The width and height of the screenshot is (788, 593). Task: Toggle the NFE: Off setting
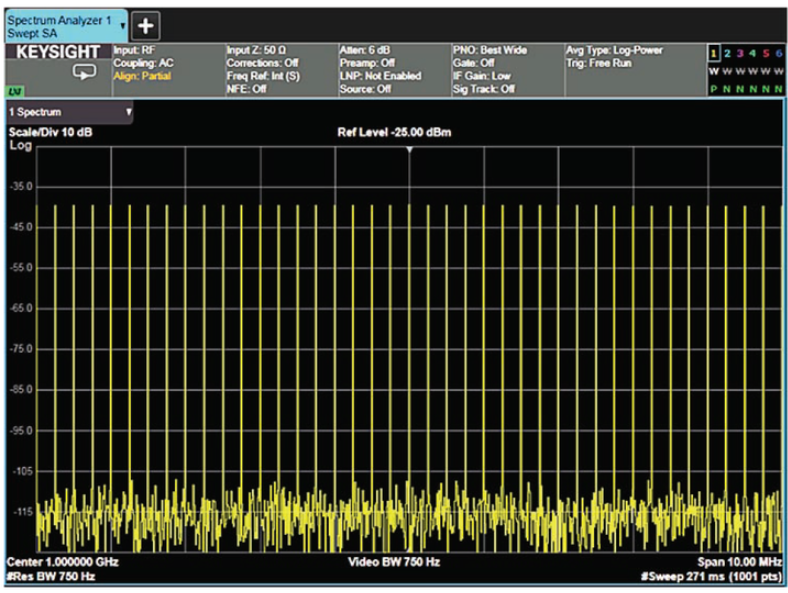pyautogui.click(x=247, y=89)
